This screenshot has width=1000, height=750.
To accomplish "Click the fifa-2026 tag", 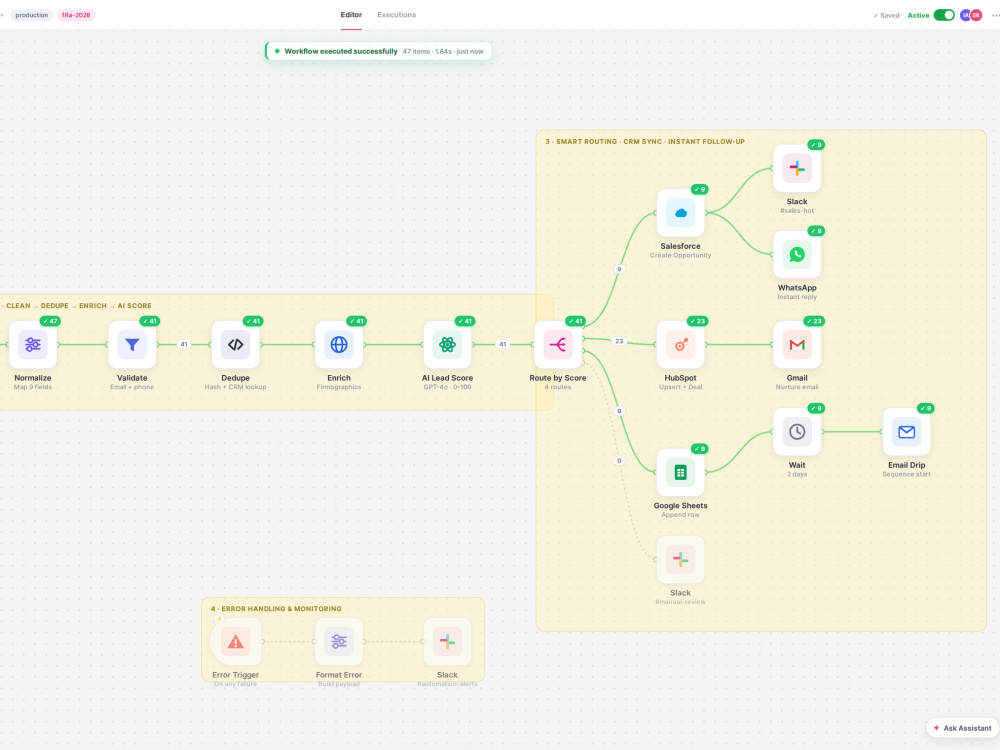I will coord(76,15).
